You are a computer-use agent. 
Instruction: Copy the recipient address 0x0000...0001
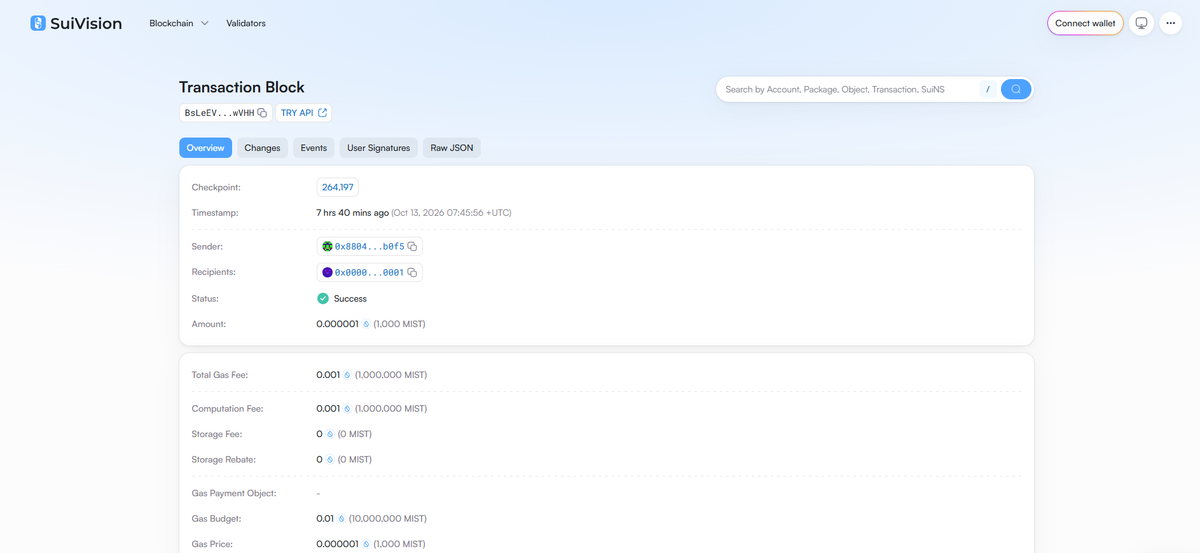tap(412, 272)
